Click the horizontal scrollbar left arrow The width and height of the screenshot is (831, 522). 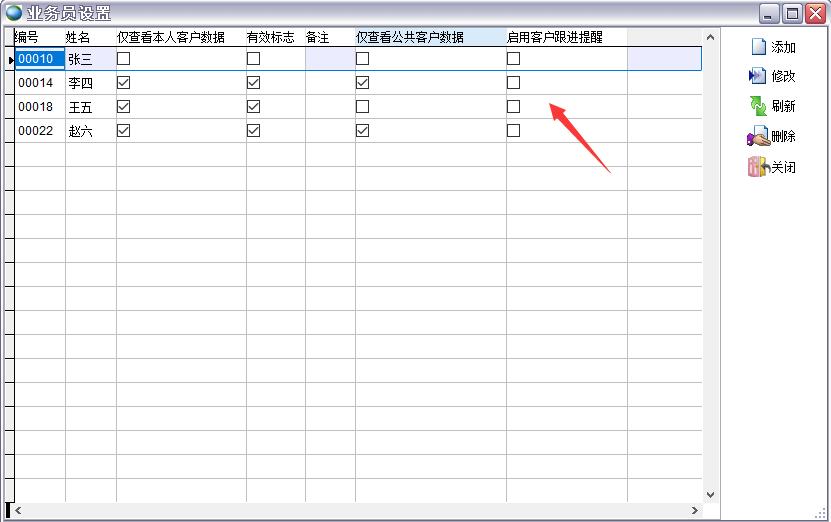pos(17,511)
